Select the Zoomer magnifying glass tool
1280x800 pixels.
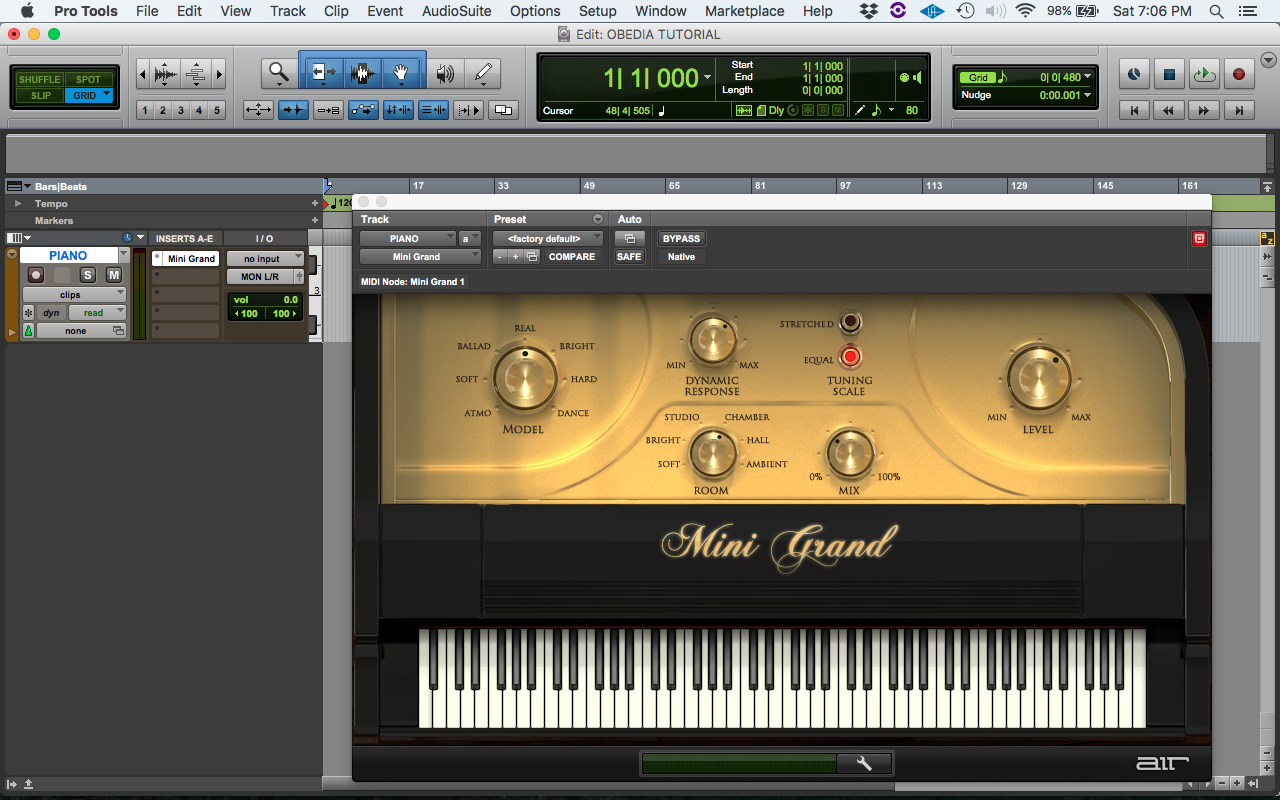coord(279,73)
